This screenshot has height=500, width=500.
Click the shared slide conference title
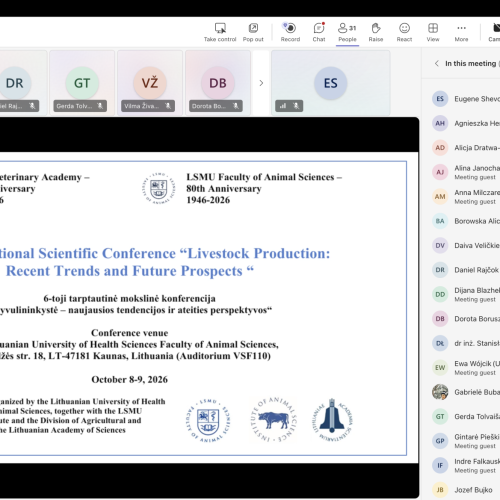[x=165, y=262]
